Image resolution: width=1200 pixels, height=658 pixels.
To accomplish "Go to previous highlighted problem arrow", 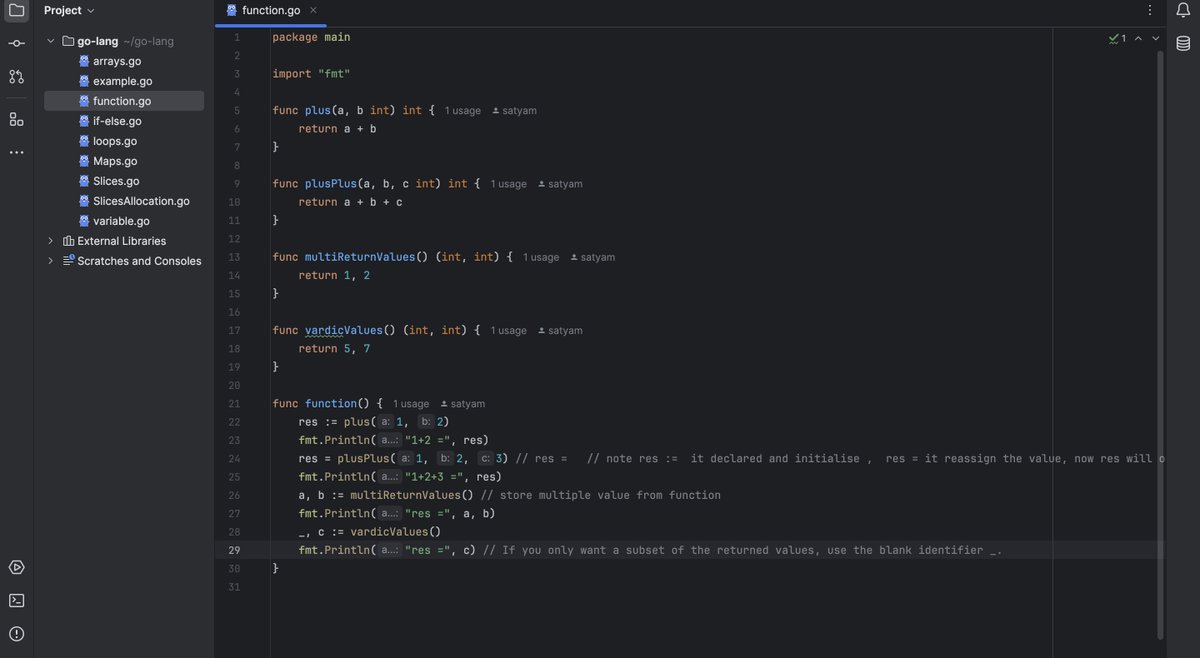I will tap(1139, 38).
